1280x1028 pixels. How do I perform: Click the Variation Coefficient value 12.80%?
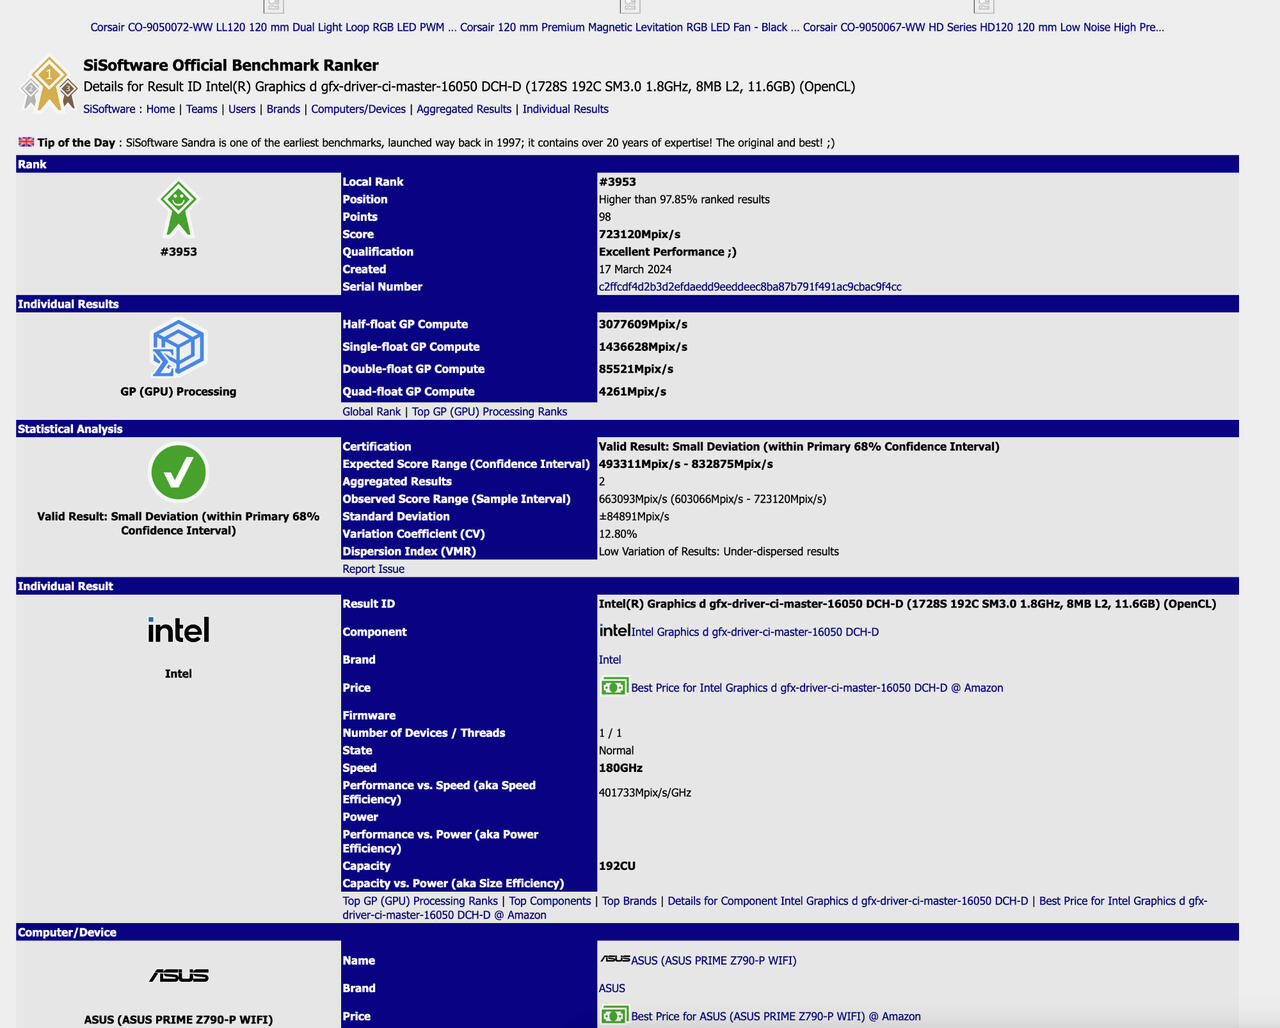click(x=618, y=534)
